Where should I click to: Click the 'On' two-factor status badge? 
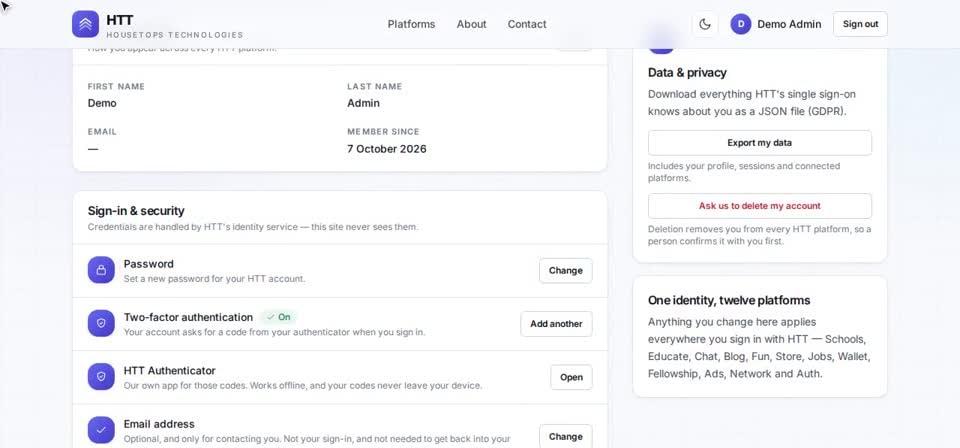click(279, 317)
